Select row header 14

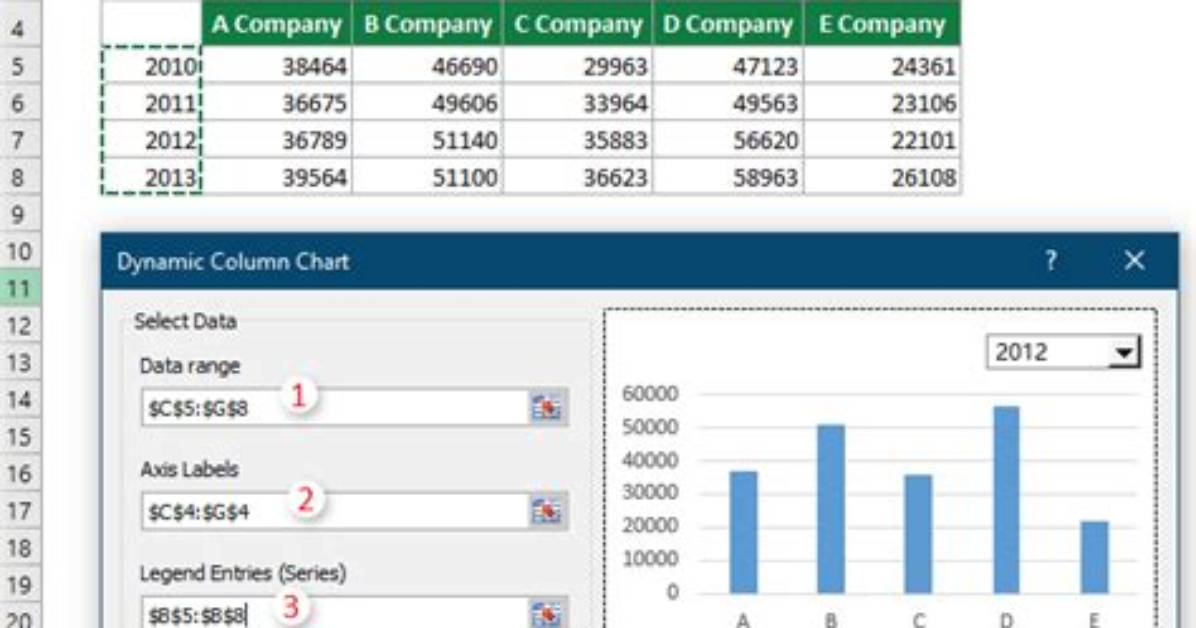[x=19, y=400]
